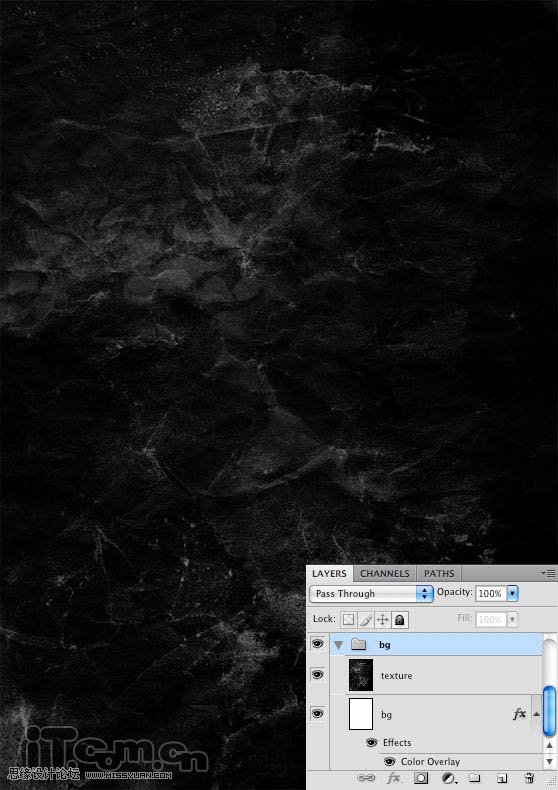Viewport: 558px width, 790px height.
Task: Create a new layer icon
Action: coord(502,778)
